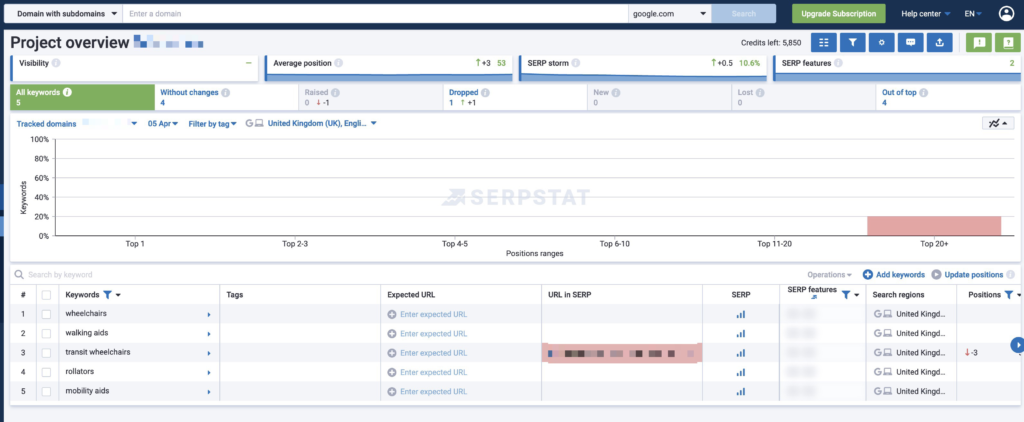Open the blue filter button beside Credits
The width and height of the screenshot is (1024, 422).
tap(852, 42)
